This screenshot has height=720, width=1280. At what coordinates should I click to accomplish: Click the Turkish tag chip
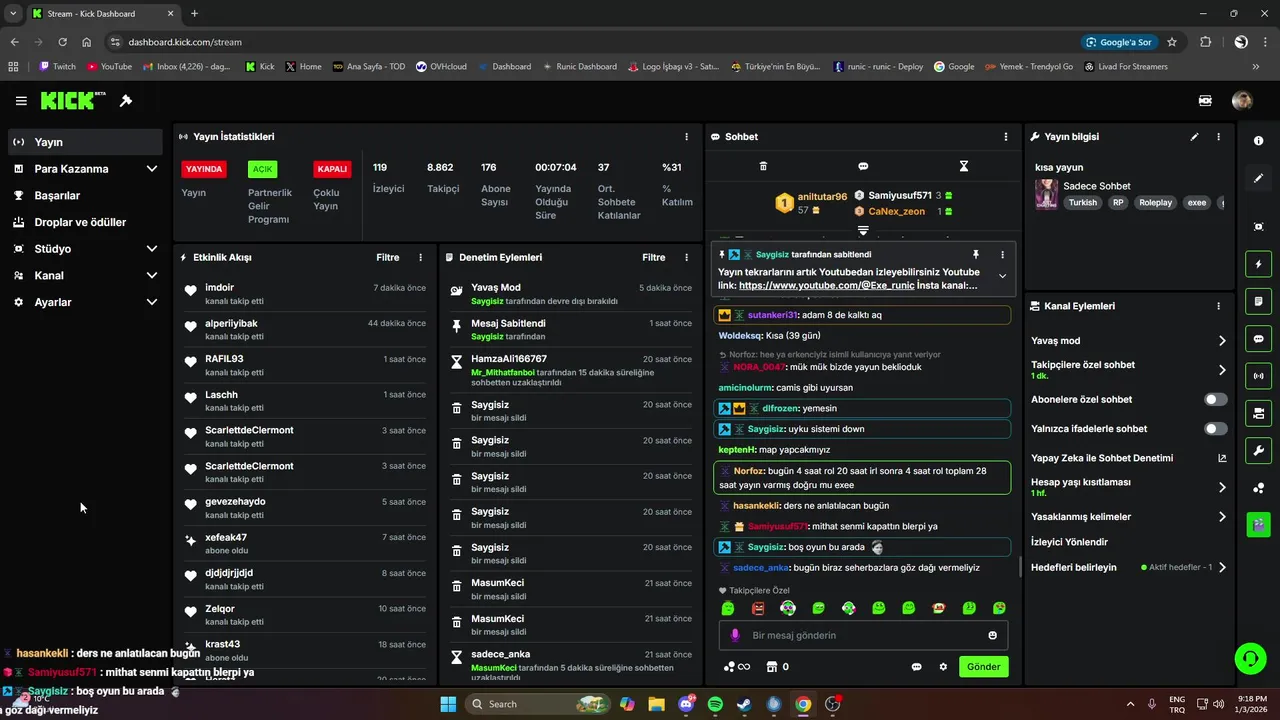pos(1082,202)
